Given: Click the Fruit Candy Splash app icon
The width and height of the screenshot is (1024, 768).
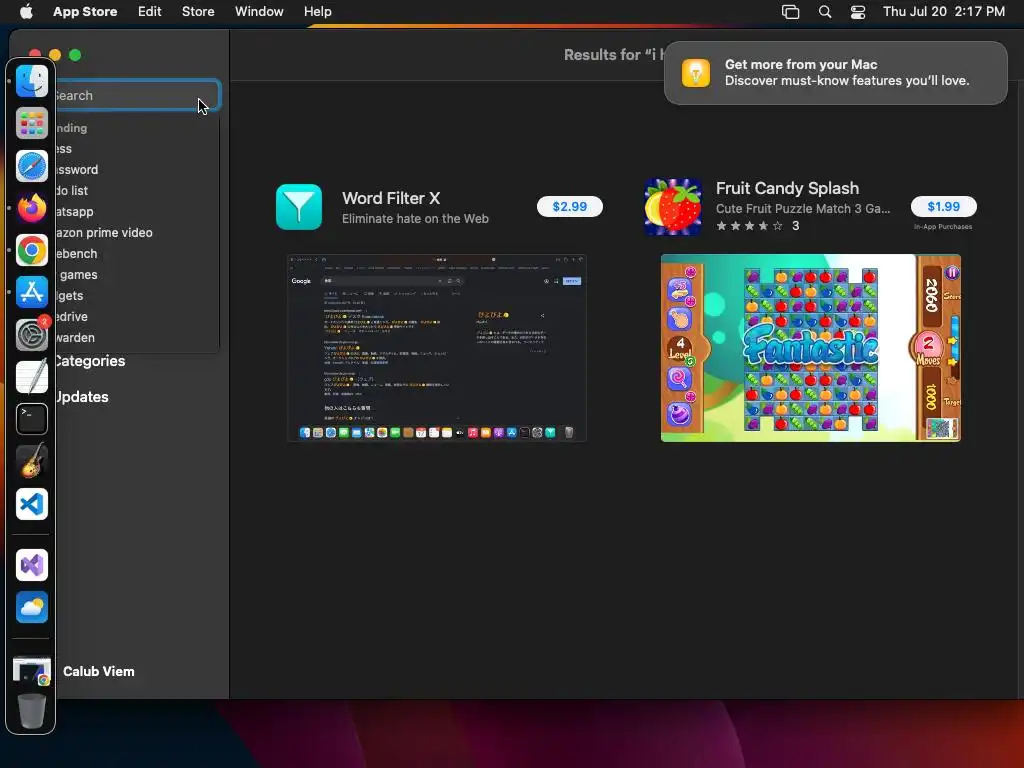Looking at the screenshot, I should tap(673, 207).
